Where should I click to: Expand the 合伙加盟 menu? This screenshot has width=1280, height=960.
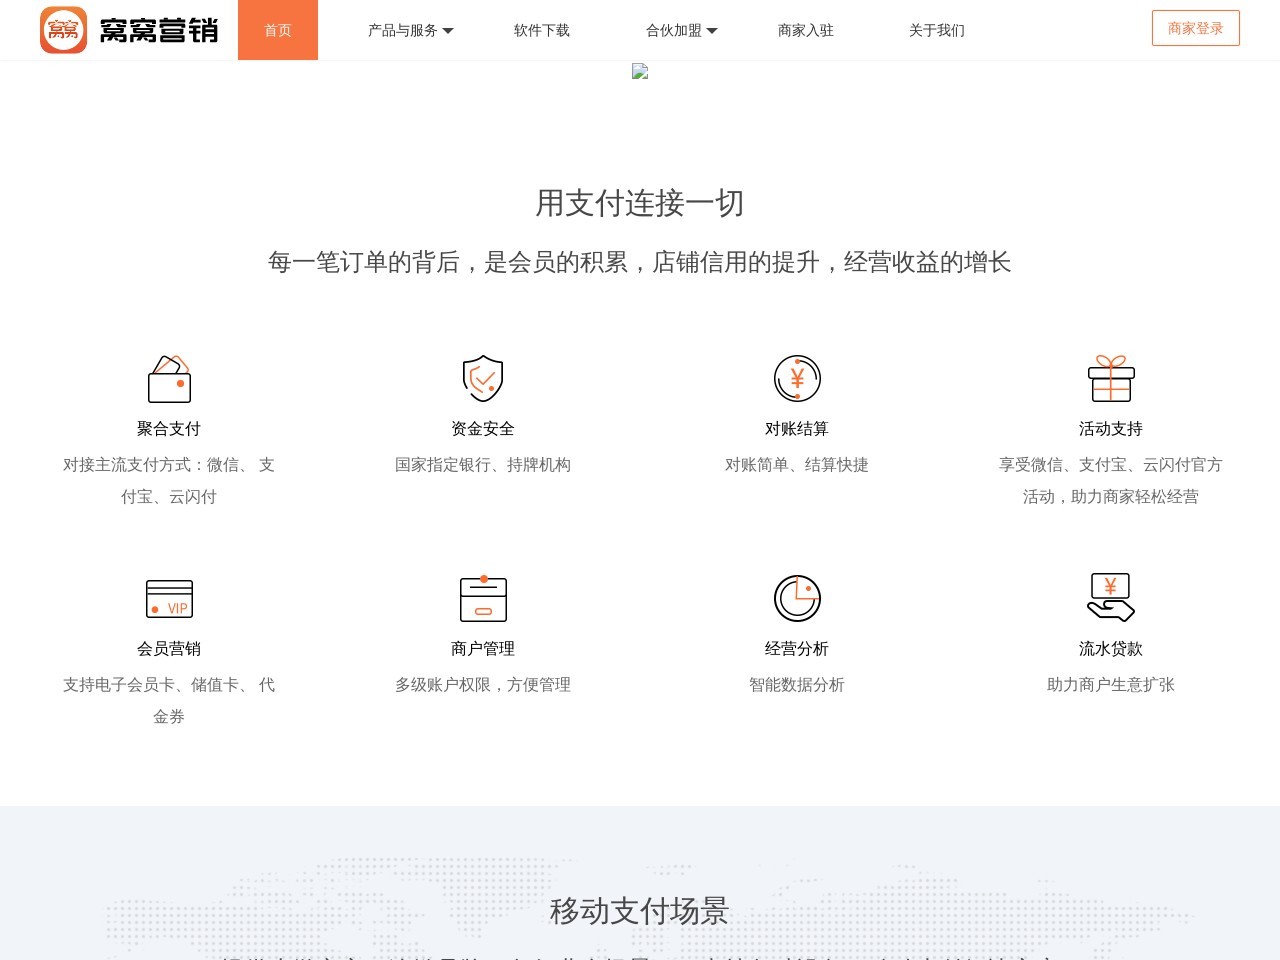674,30
